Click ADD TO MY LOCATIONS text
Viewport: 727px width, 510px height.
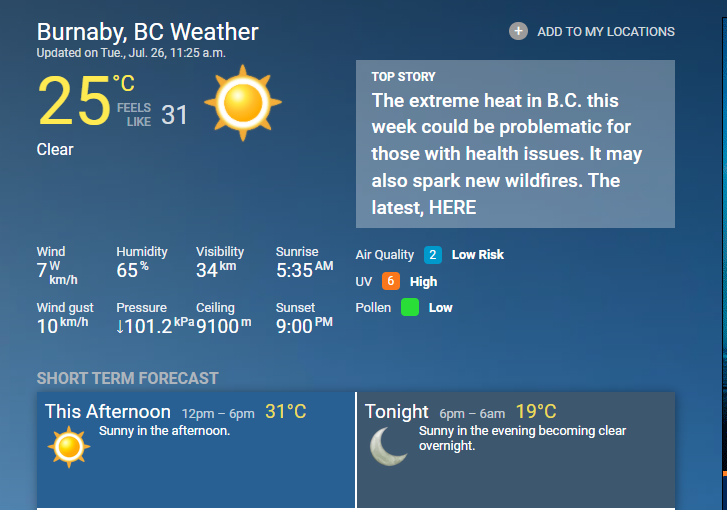606,32
